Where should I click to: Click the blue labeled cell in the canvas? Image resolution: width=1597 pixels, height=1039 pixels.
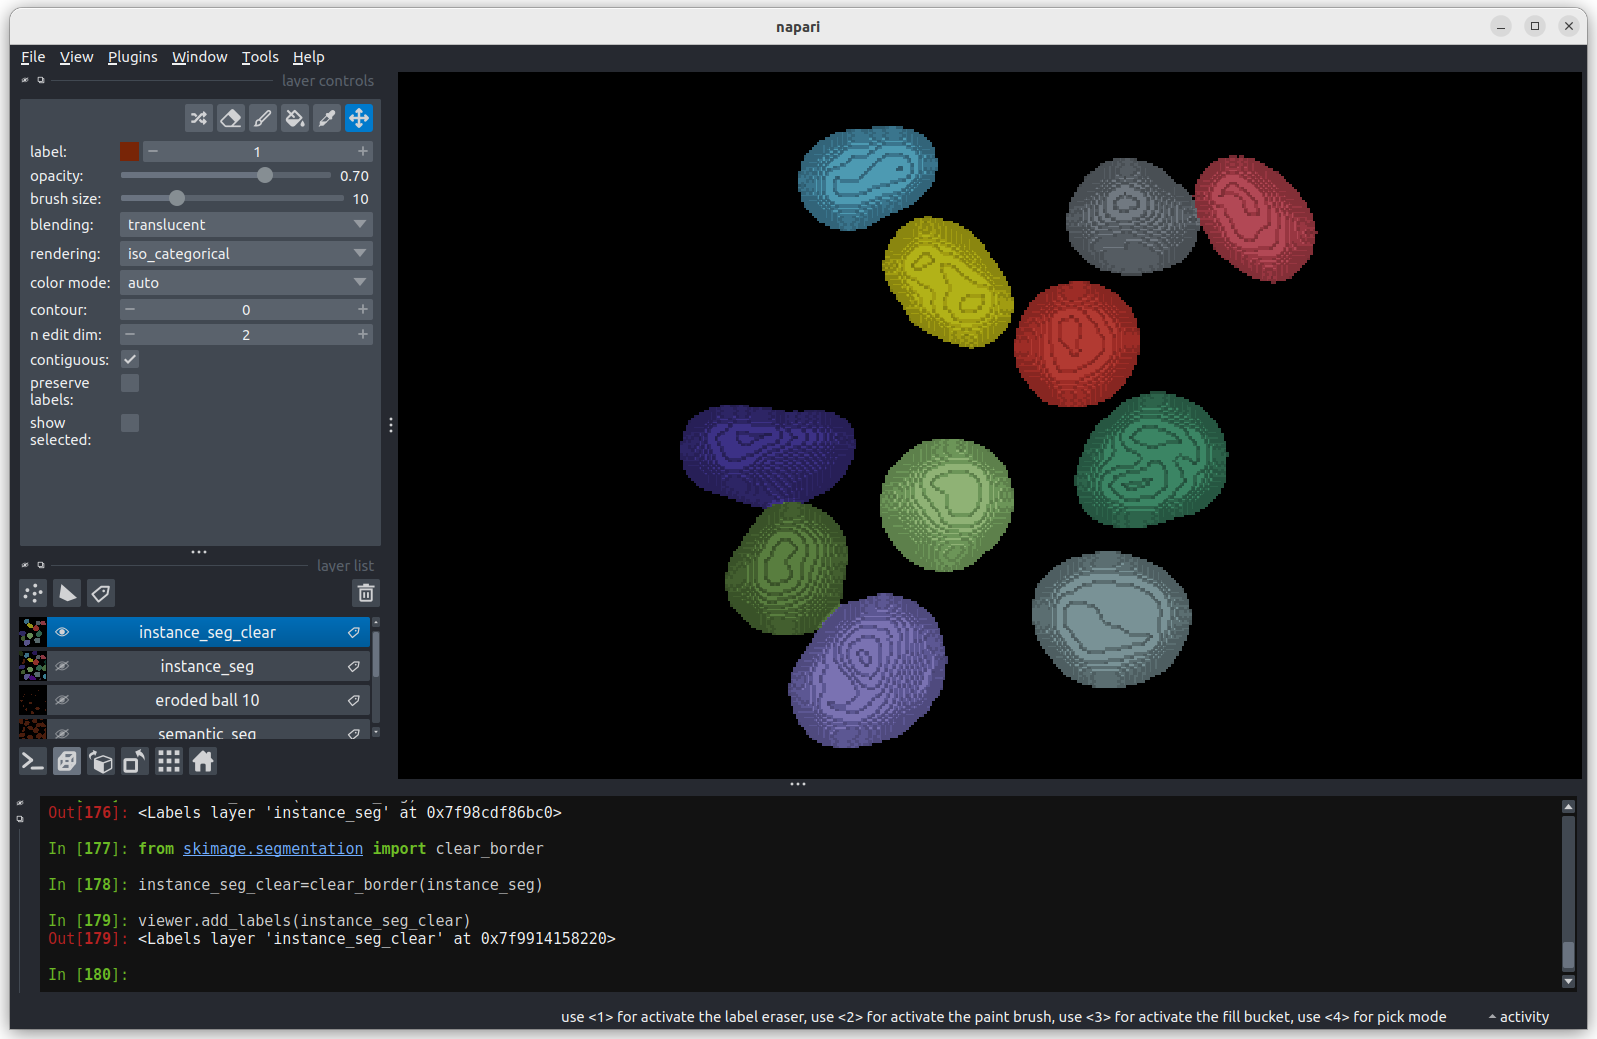(866, 178)
